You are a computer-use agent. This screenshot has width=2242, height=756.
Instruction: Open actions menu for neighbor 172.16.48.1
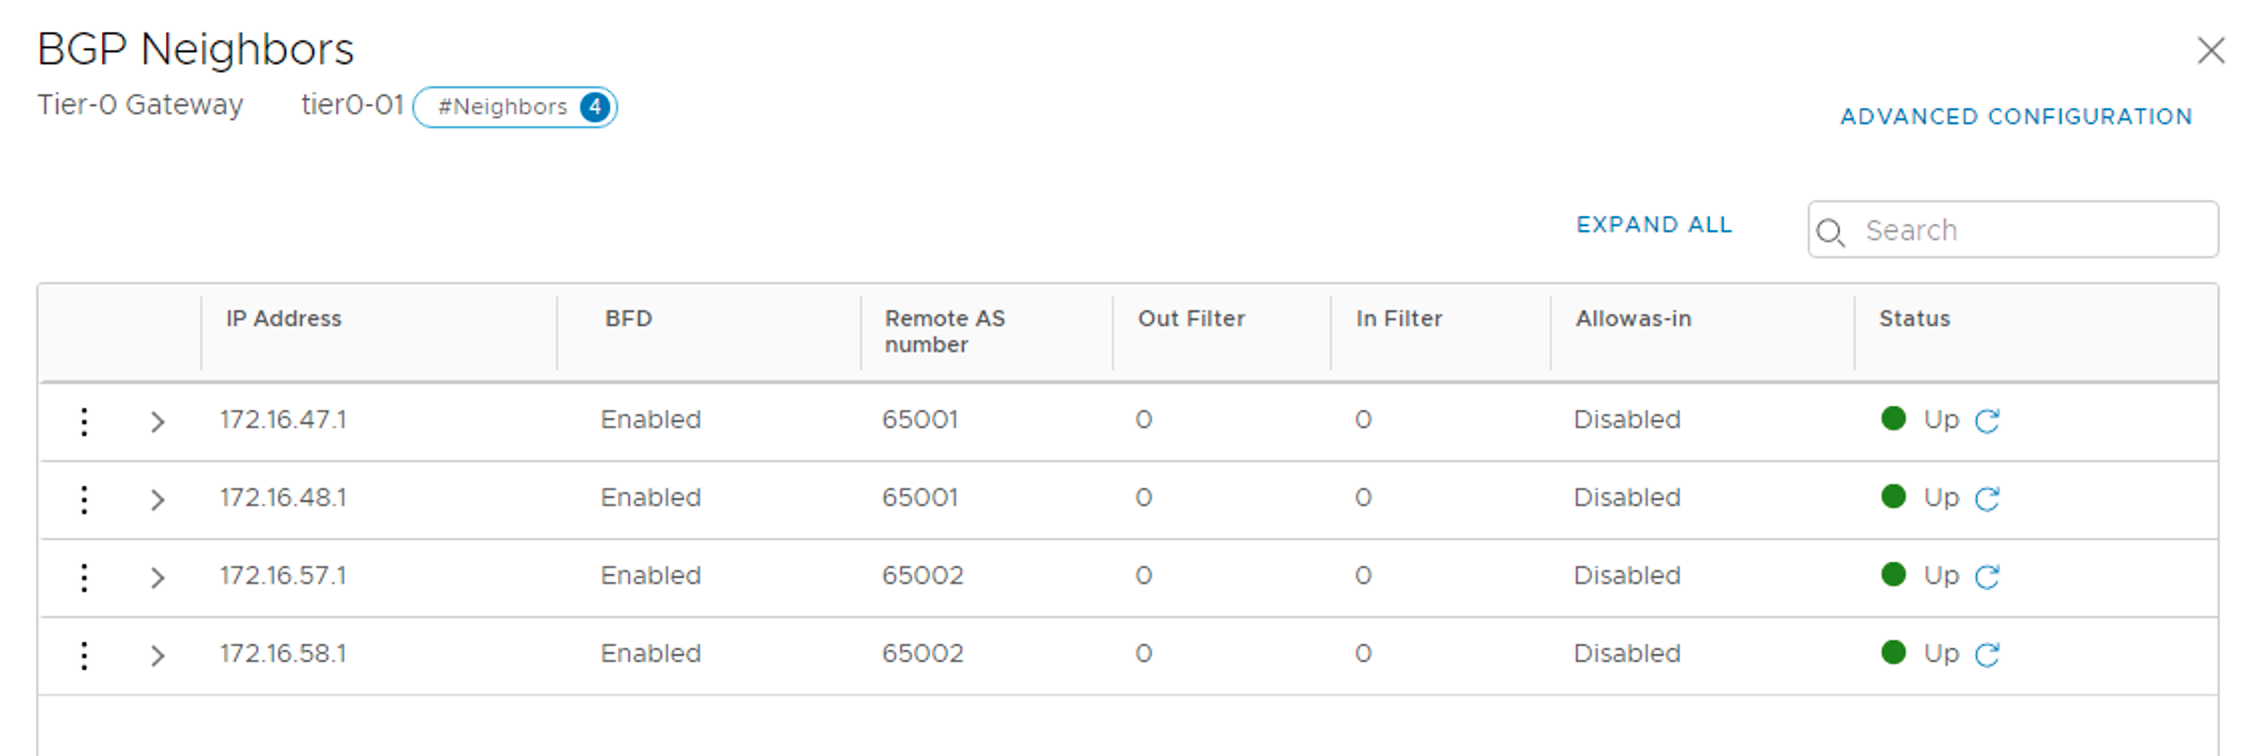coord(84,499)
